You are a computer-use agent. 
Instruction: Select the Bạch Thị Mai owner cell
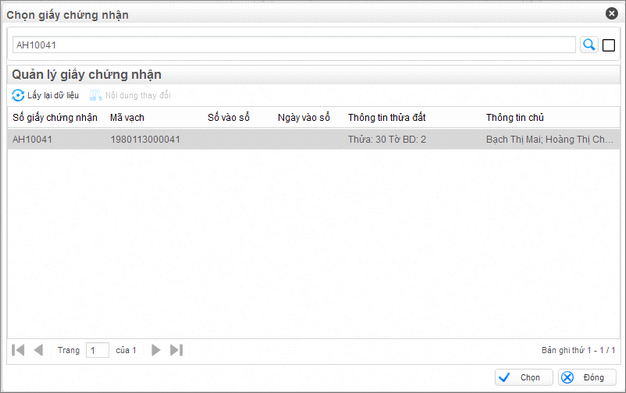(549, 139)
